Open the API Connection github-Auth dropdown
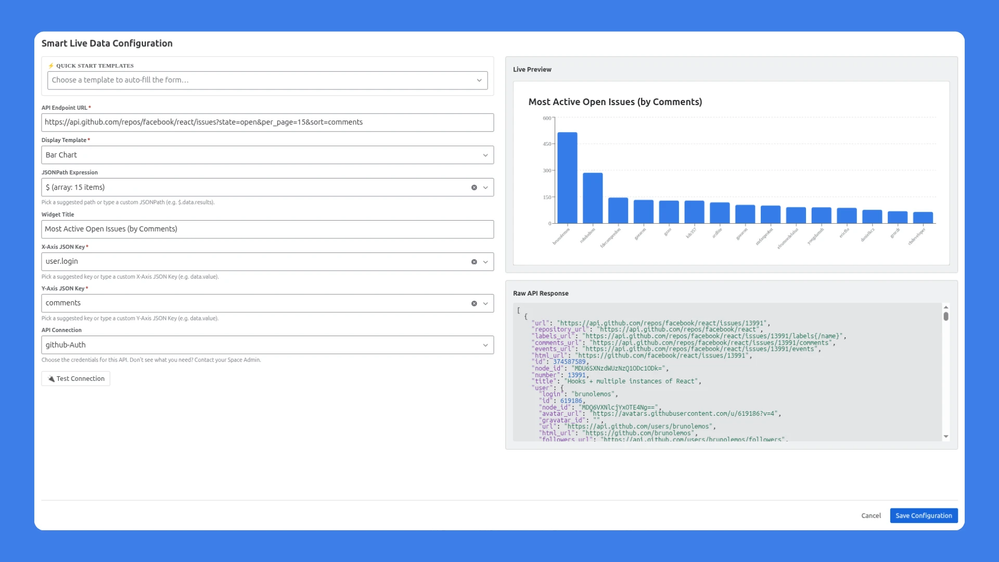The height and width of the screenshot is (562, 999). pos(268,345)
